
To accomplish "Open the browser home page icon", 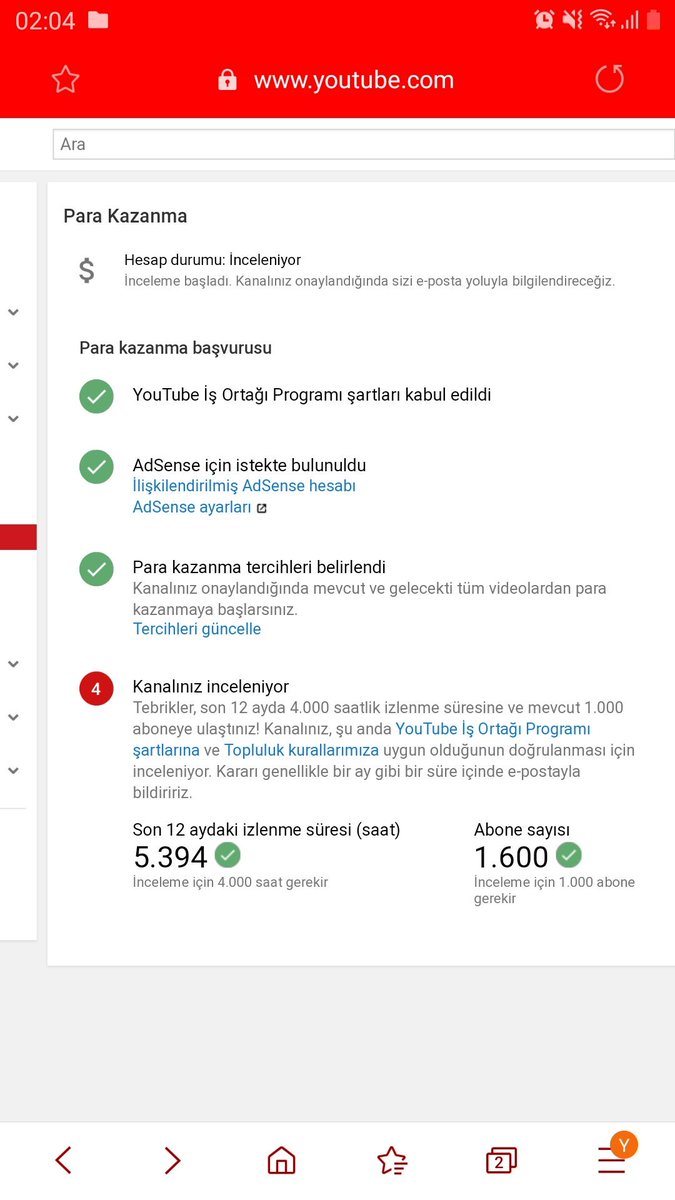I will tap(282, 1160).
